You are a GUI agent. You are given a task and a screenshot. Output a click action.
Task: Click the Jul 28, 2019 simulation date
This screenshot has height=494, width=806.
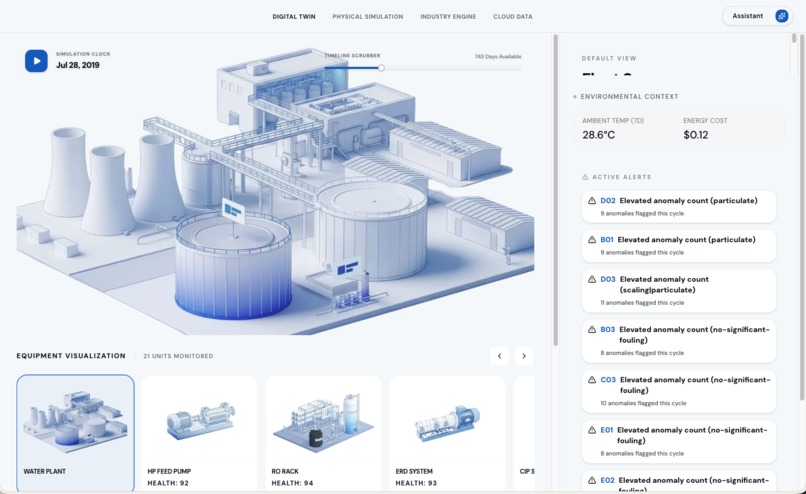[78, 65]
